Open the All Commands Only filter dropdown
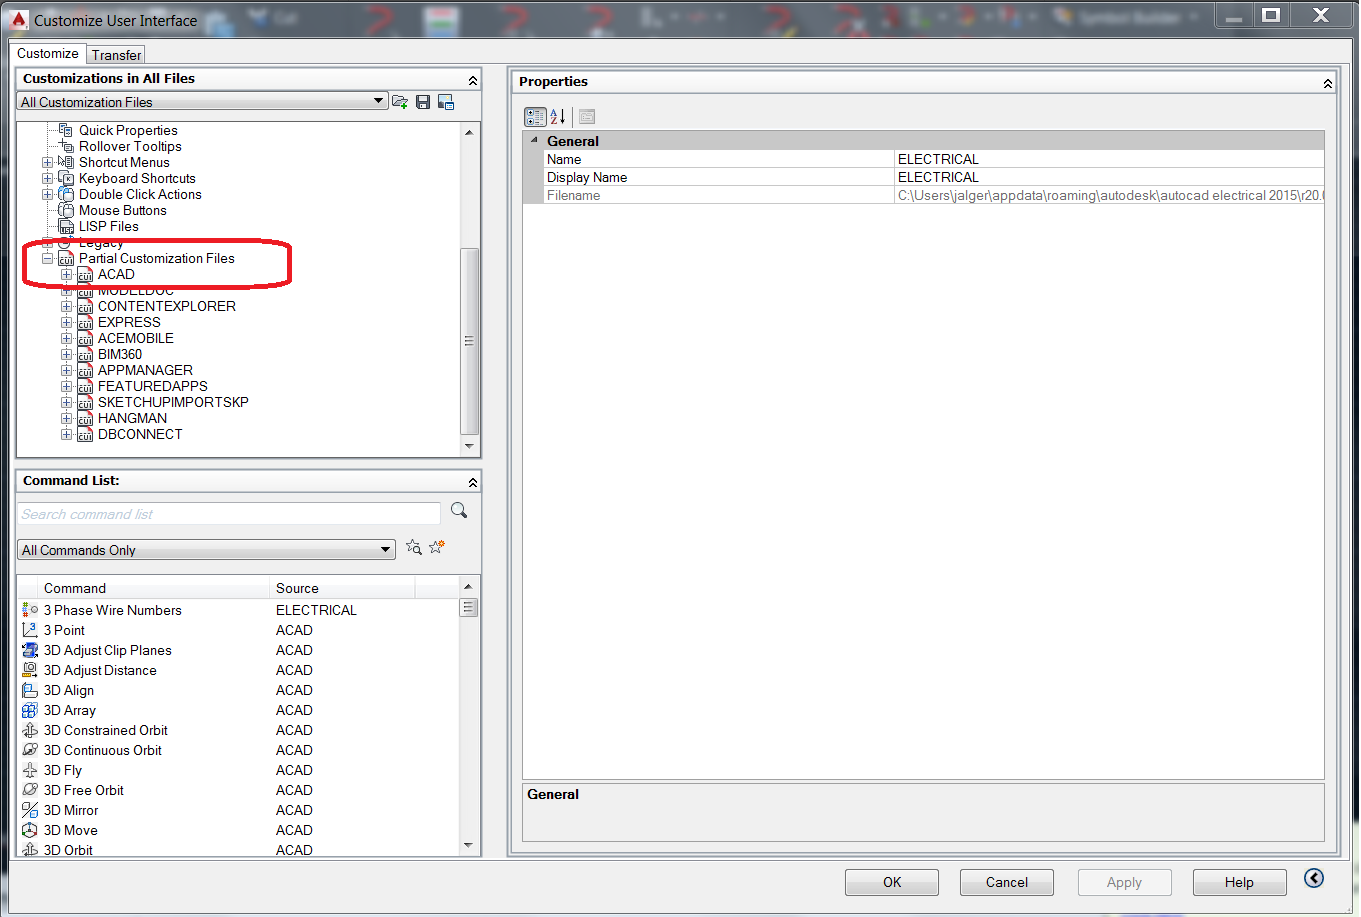The height and width of the screenshot is (917, 1361). (207, 549)
